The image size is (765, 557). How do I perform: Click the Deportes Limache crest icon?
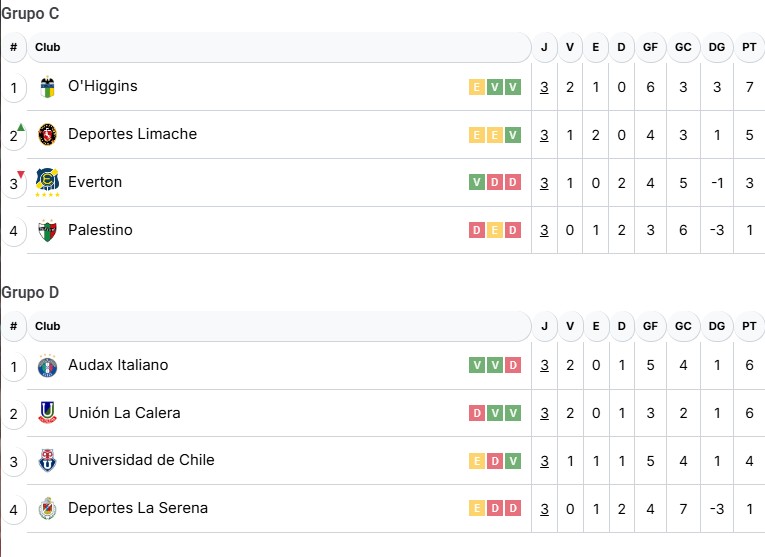pos(47,135)
